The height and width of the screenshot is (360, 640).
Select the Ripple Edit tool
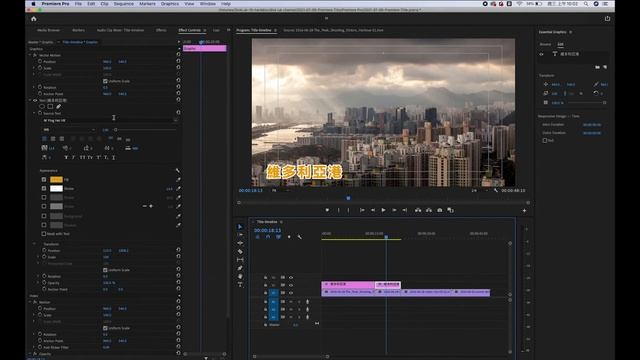pyautogui.click(x=240, y=243)
